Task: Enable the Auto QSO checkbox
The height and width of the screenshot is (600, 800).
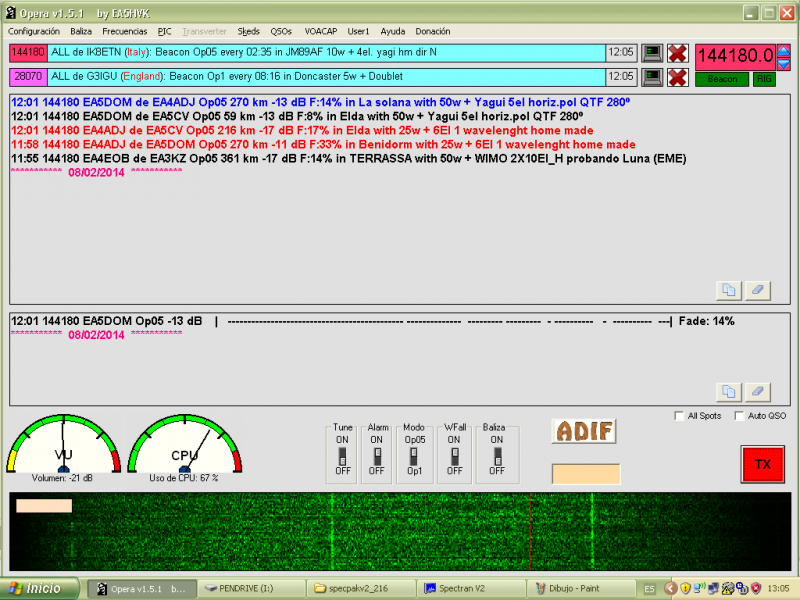Action: coord(739,416)
